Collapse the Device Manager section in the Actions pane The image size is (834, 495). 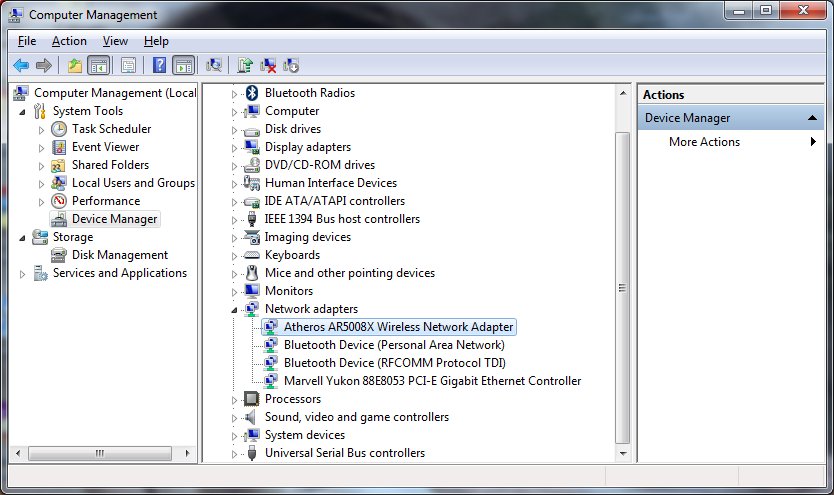coord(812,118)
